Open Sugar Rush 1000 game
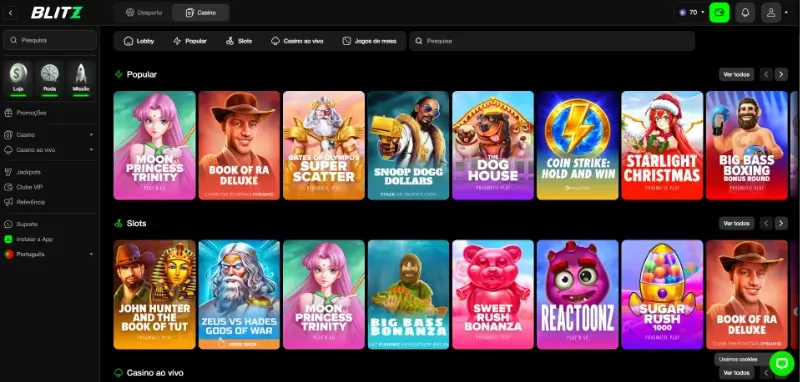The width and height of the screenshot is (800, 382). click(x=662, y=295)
